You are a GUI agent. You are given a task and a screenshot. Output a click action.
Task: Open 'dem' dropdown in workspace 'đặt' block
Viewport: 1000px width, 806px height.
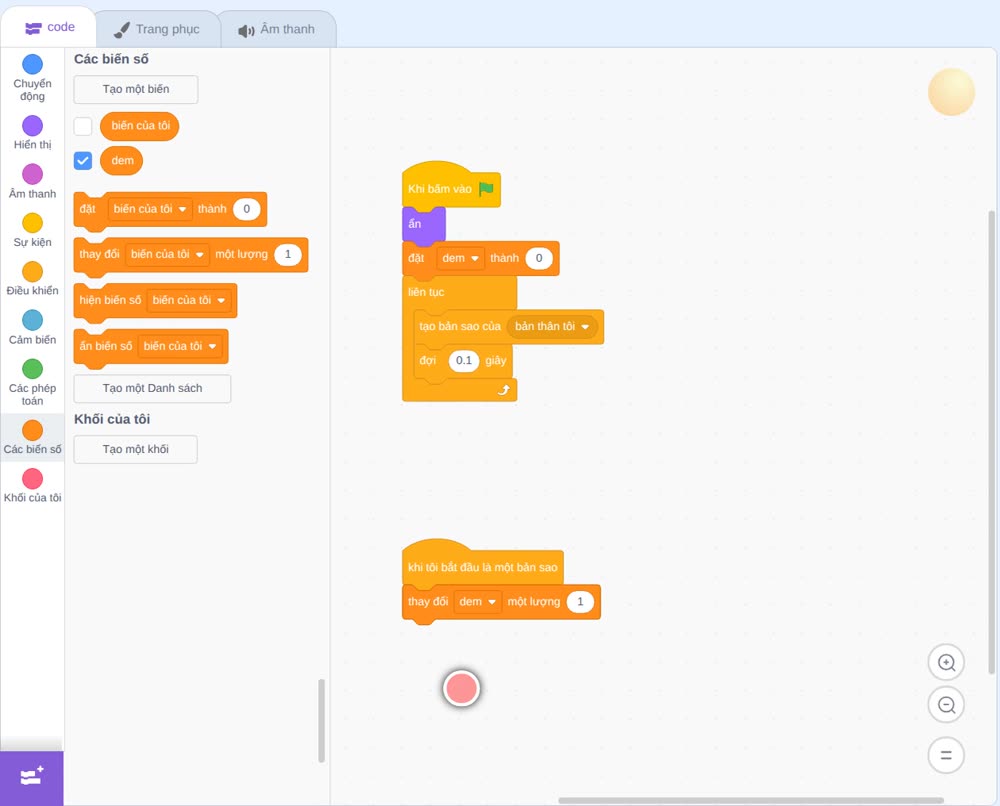(460, 258)
